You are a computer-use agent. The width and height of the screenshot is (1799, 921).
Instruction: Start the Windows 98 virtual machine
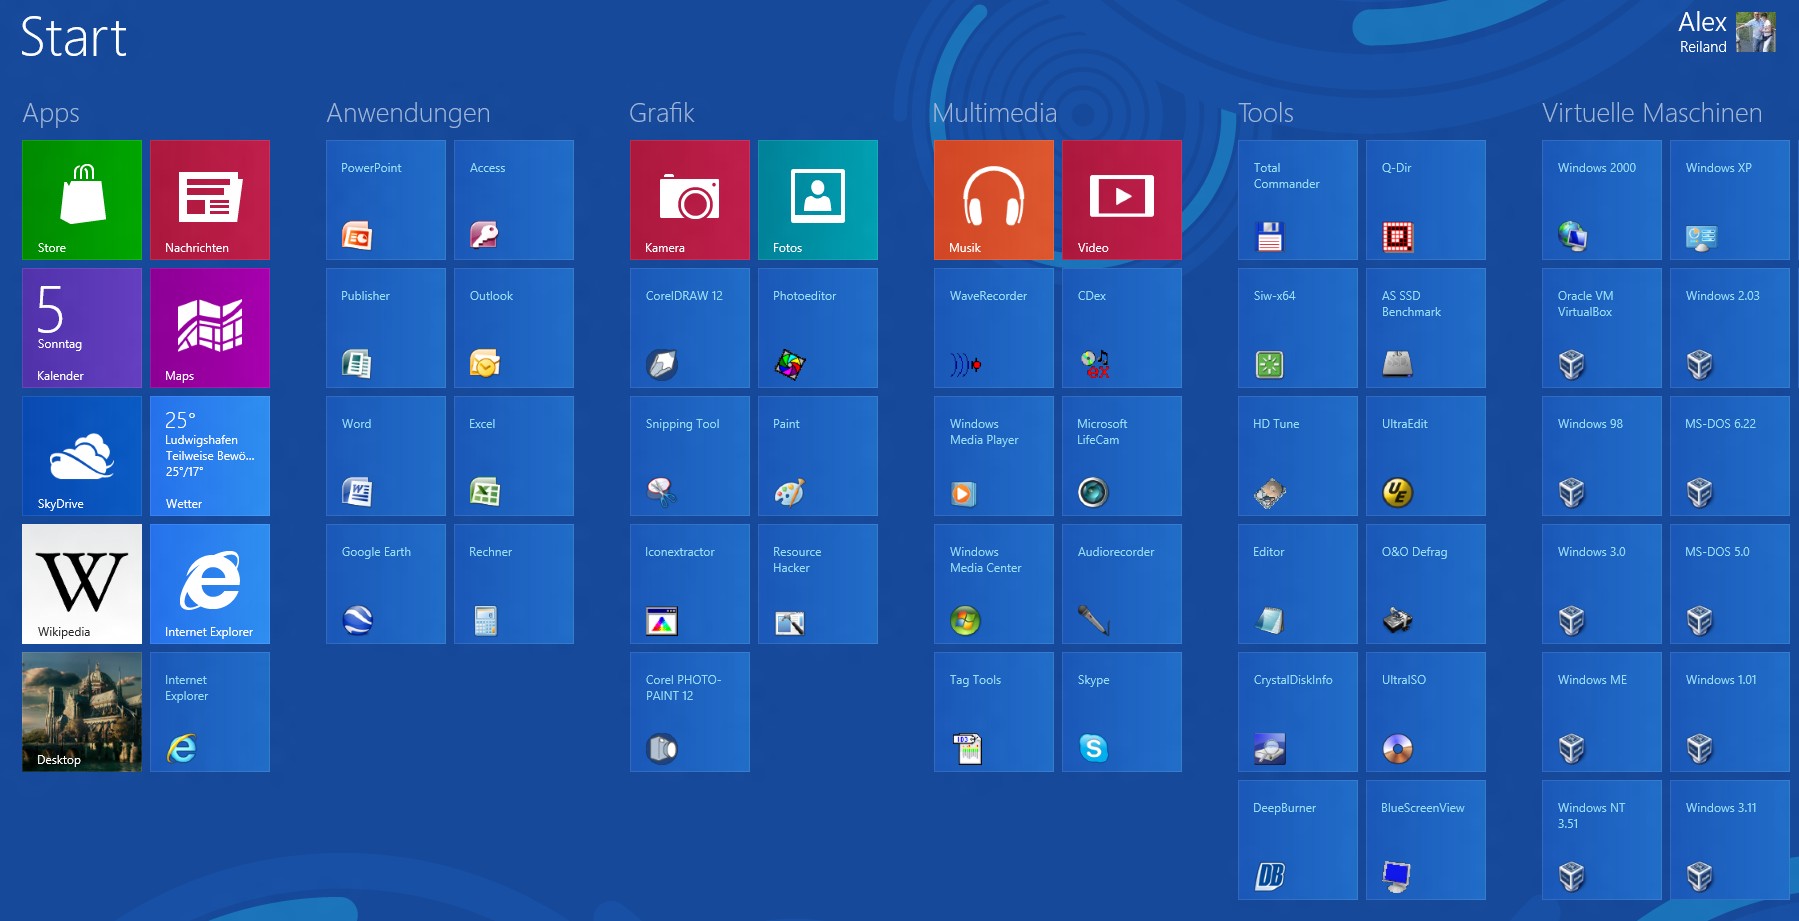click(x=1602, y=456)
